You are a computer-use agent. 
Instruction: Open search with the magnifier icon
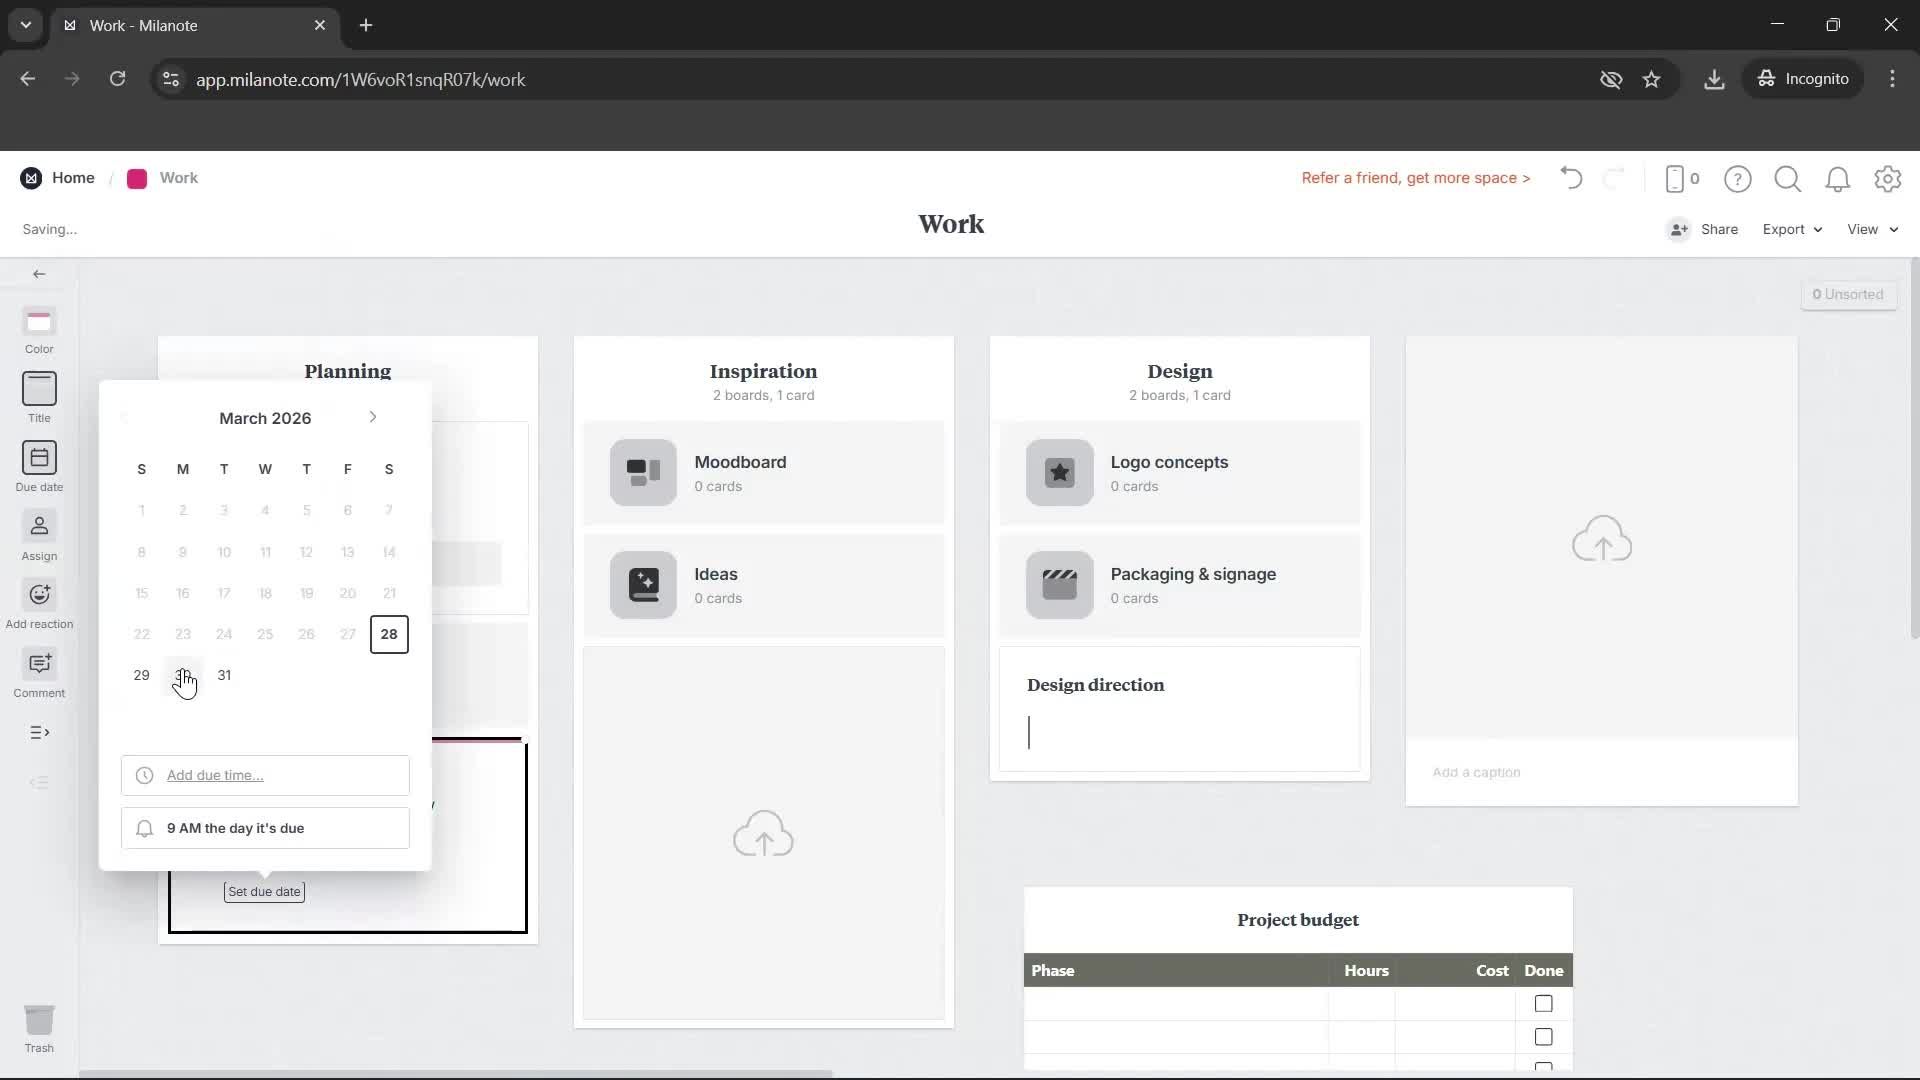(x=1788, y=179)
